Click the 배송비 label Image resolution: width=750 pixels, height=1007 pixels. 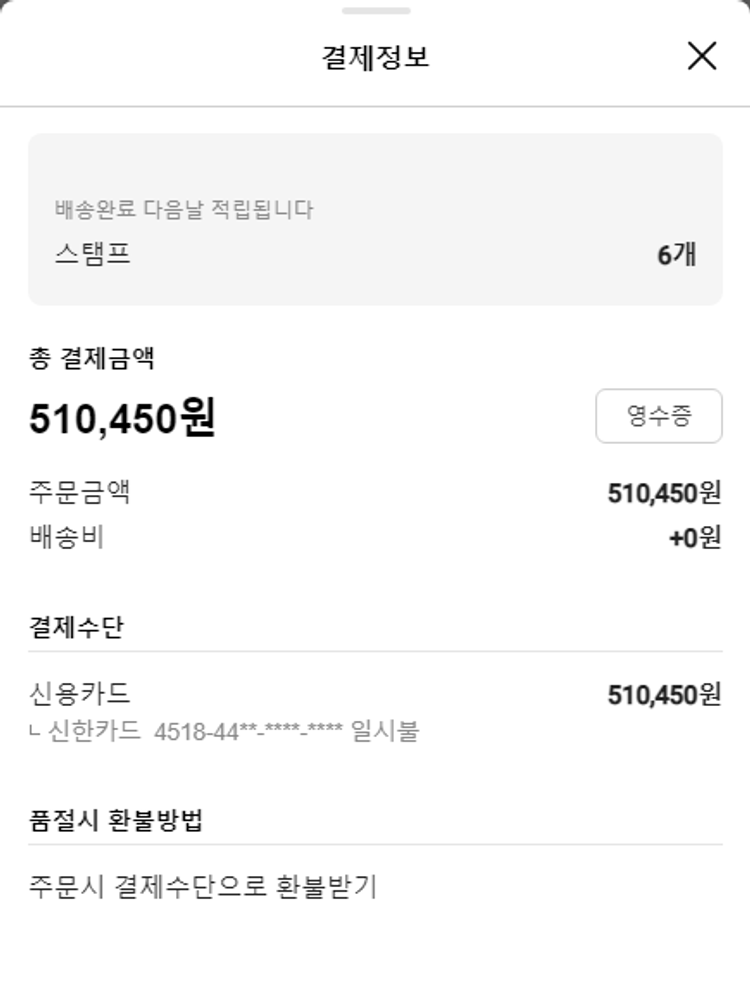click(67, 537)
